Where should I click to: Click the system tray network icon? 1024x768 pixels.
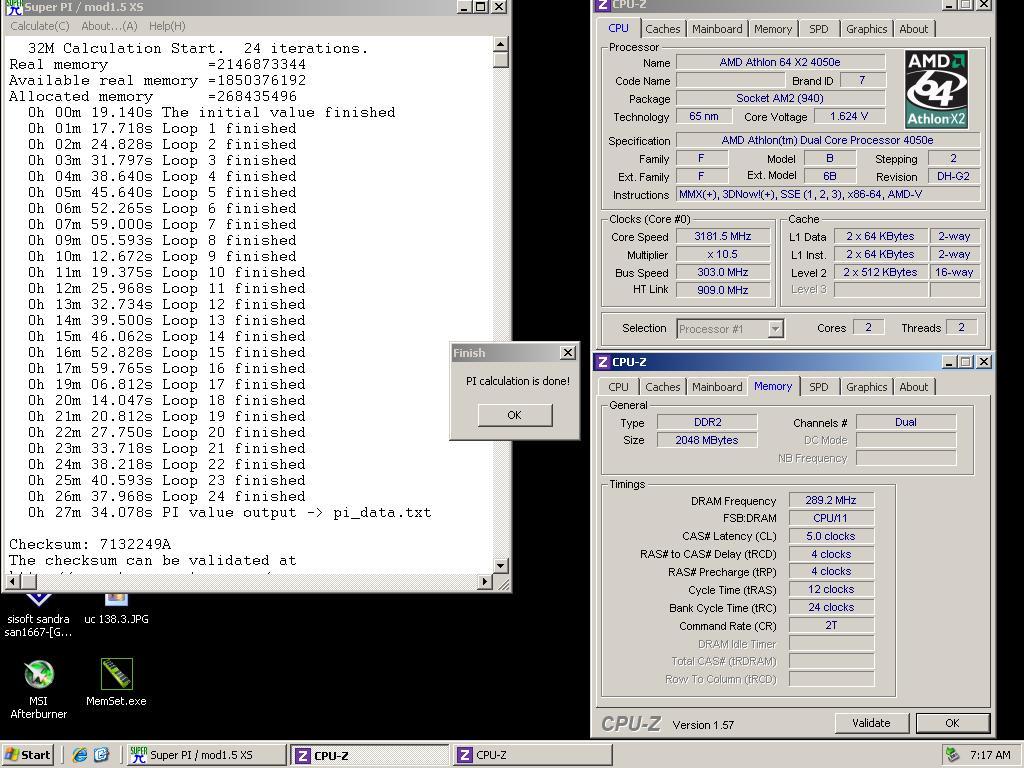pos(953,755)
